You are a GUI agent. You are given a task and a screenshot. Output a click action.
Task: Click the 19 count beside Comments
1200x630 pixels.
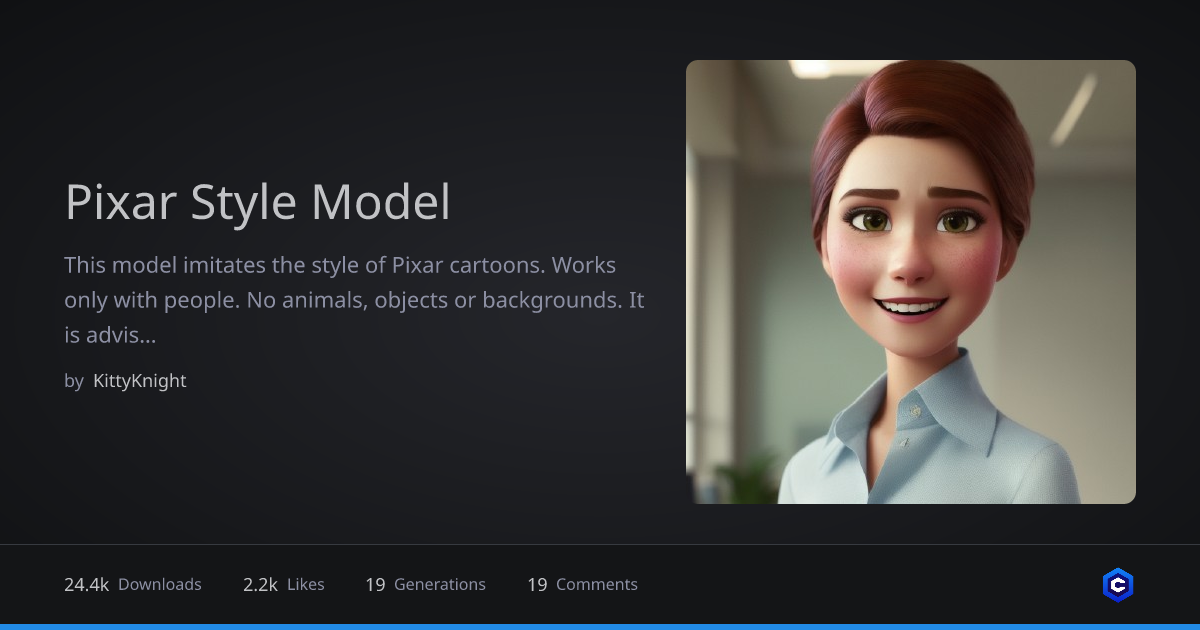click(537, 585)
